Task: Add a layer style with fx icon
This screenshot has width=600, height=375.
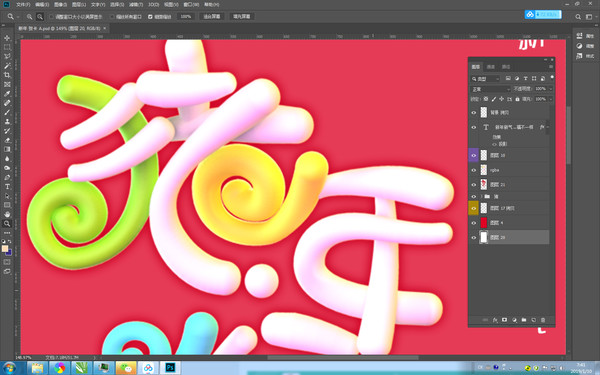Action: point(495,320)
